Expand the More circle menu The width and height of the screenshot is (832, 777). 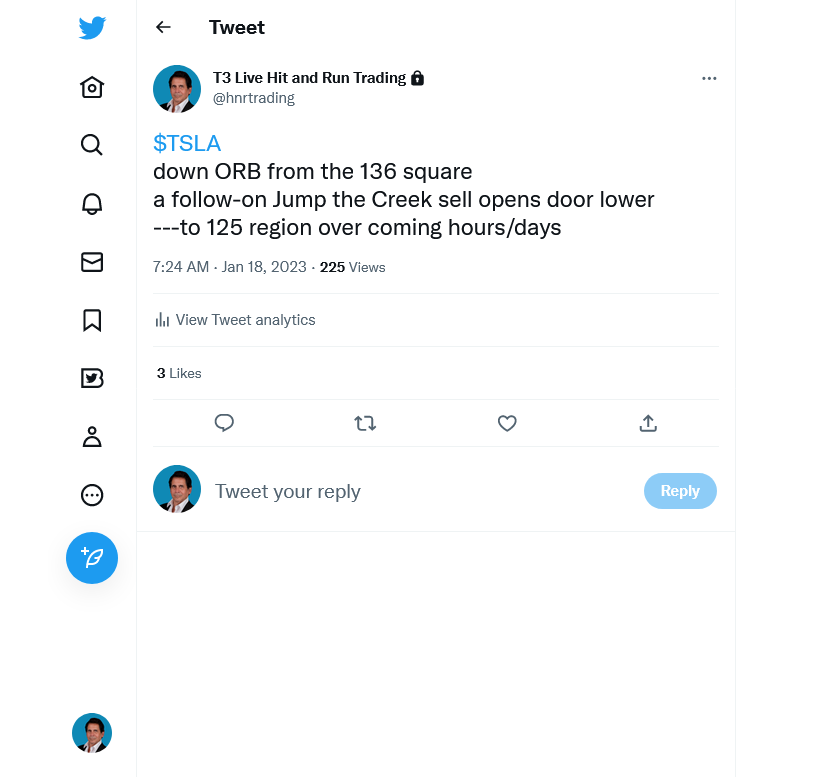[x=92, y=495]
